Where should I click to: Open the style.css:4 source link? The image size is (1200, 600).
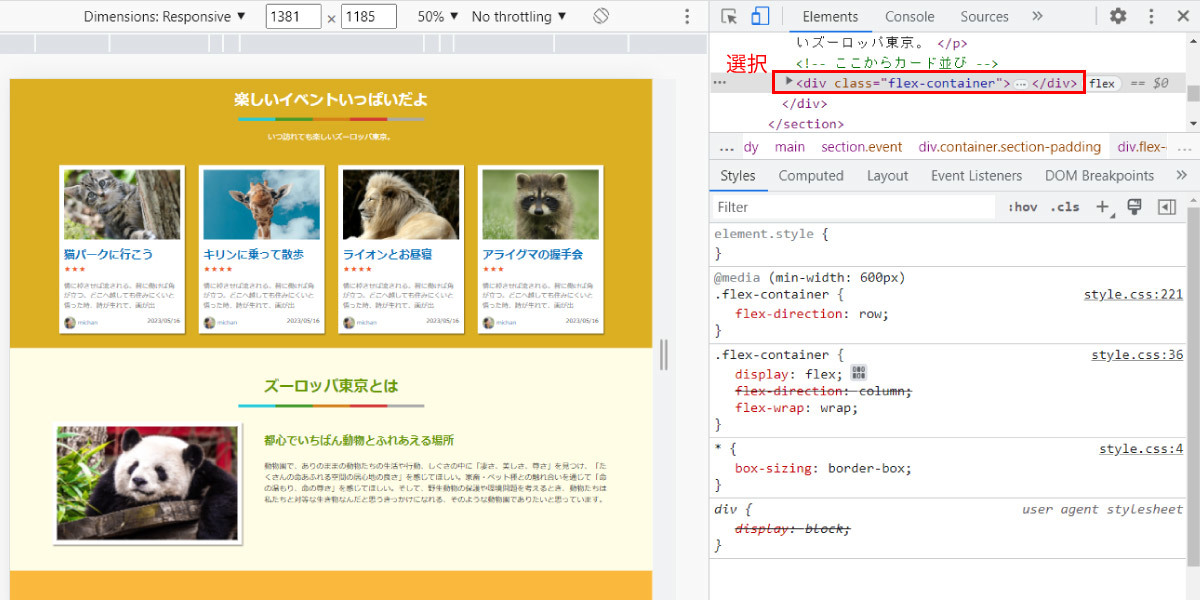pos(1141,449)
